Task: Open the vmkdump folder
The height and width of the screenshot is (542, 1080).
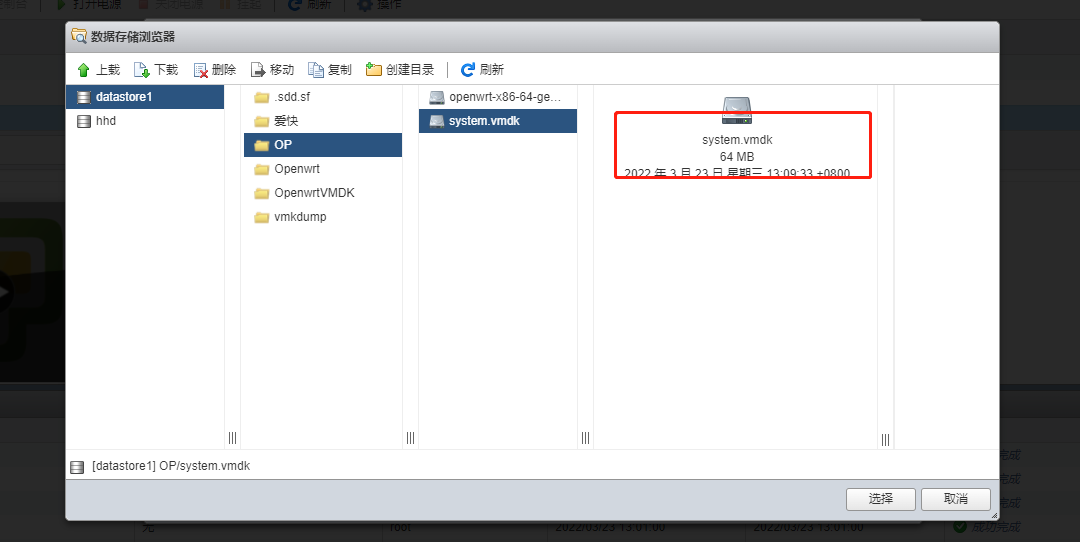Action: [x=300, y=217]
